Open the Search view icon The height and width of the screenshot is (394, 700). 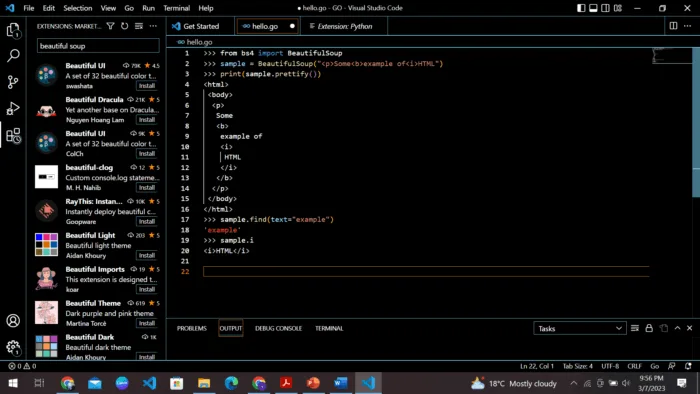(x=13, y=56)
